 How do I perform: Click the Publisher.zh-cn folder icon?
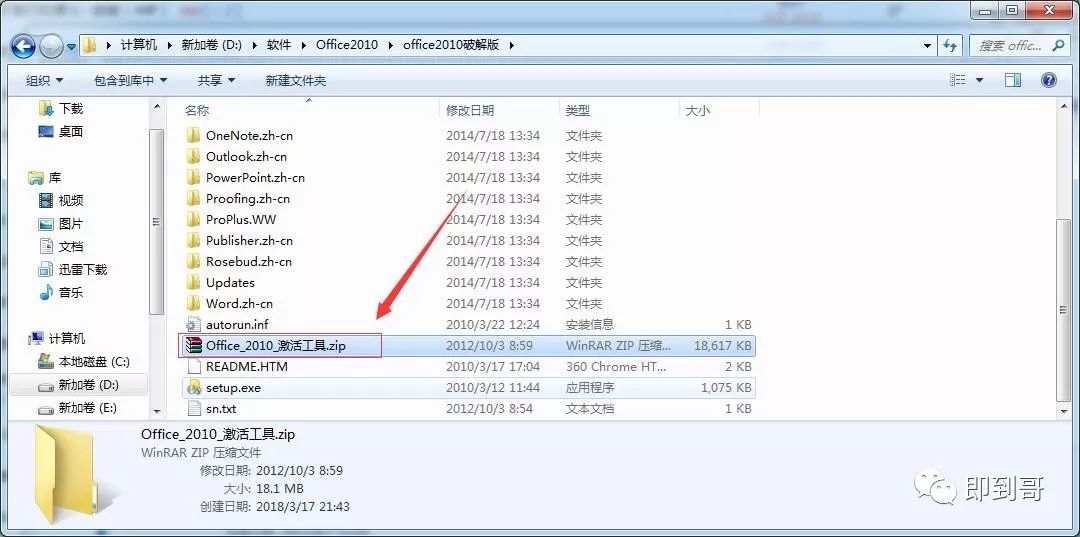[x=193, y=240]
